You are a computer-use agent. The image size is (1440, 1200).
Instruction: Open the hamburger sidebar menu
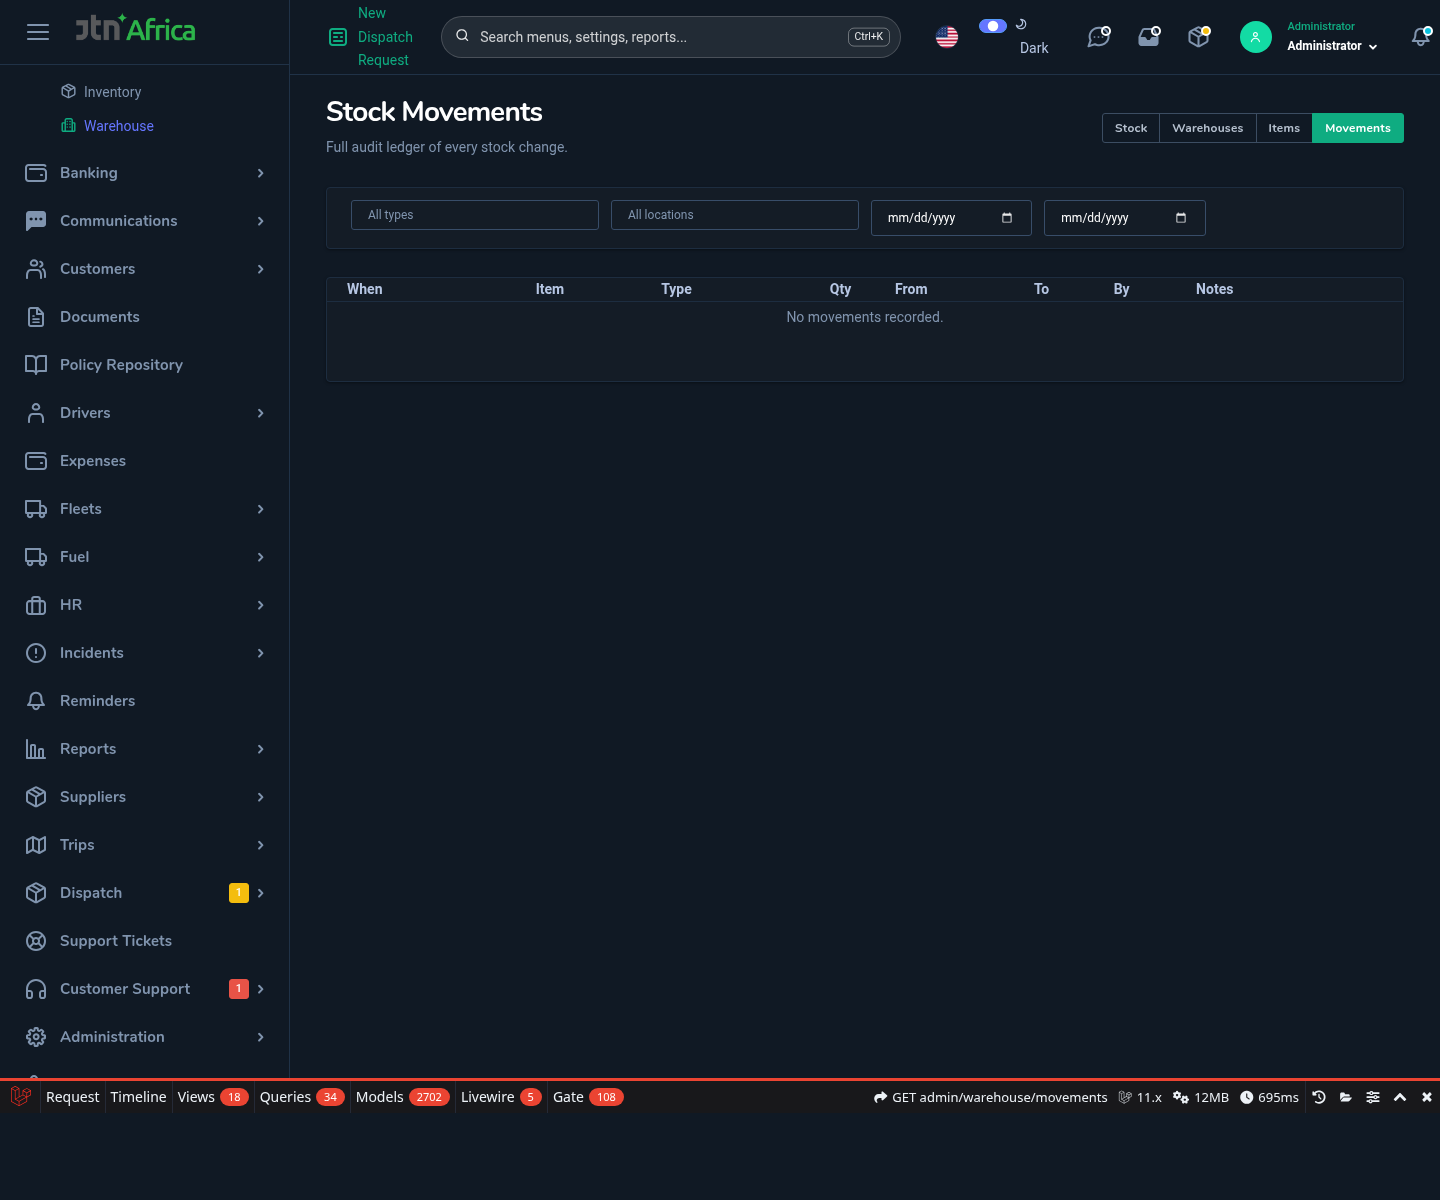point(38,32)
